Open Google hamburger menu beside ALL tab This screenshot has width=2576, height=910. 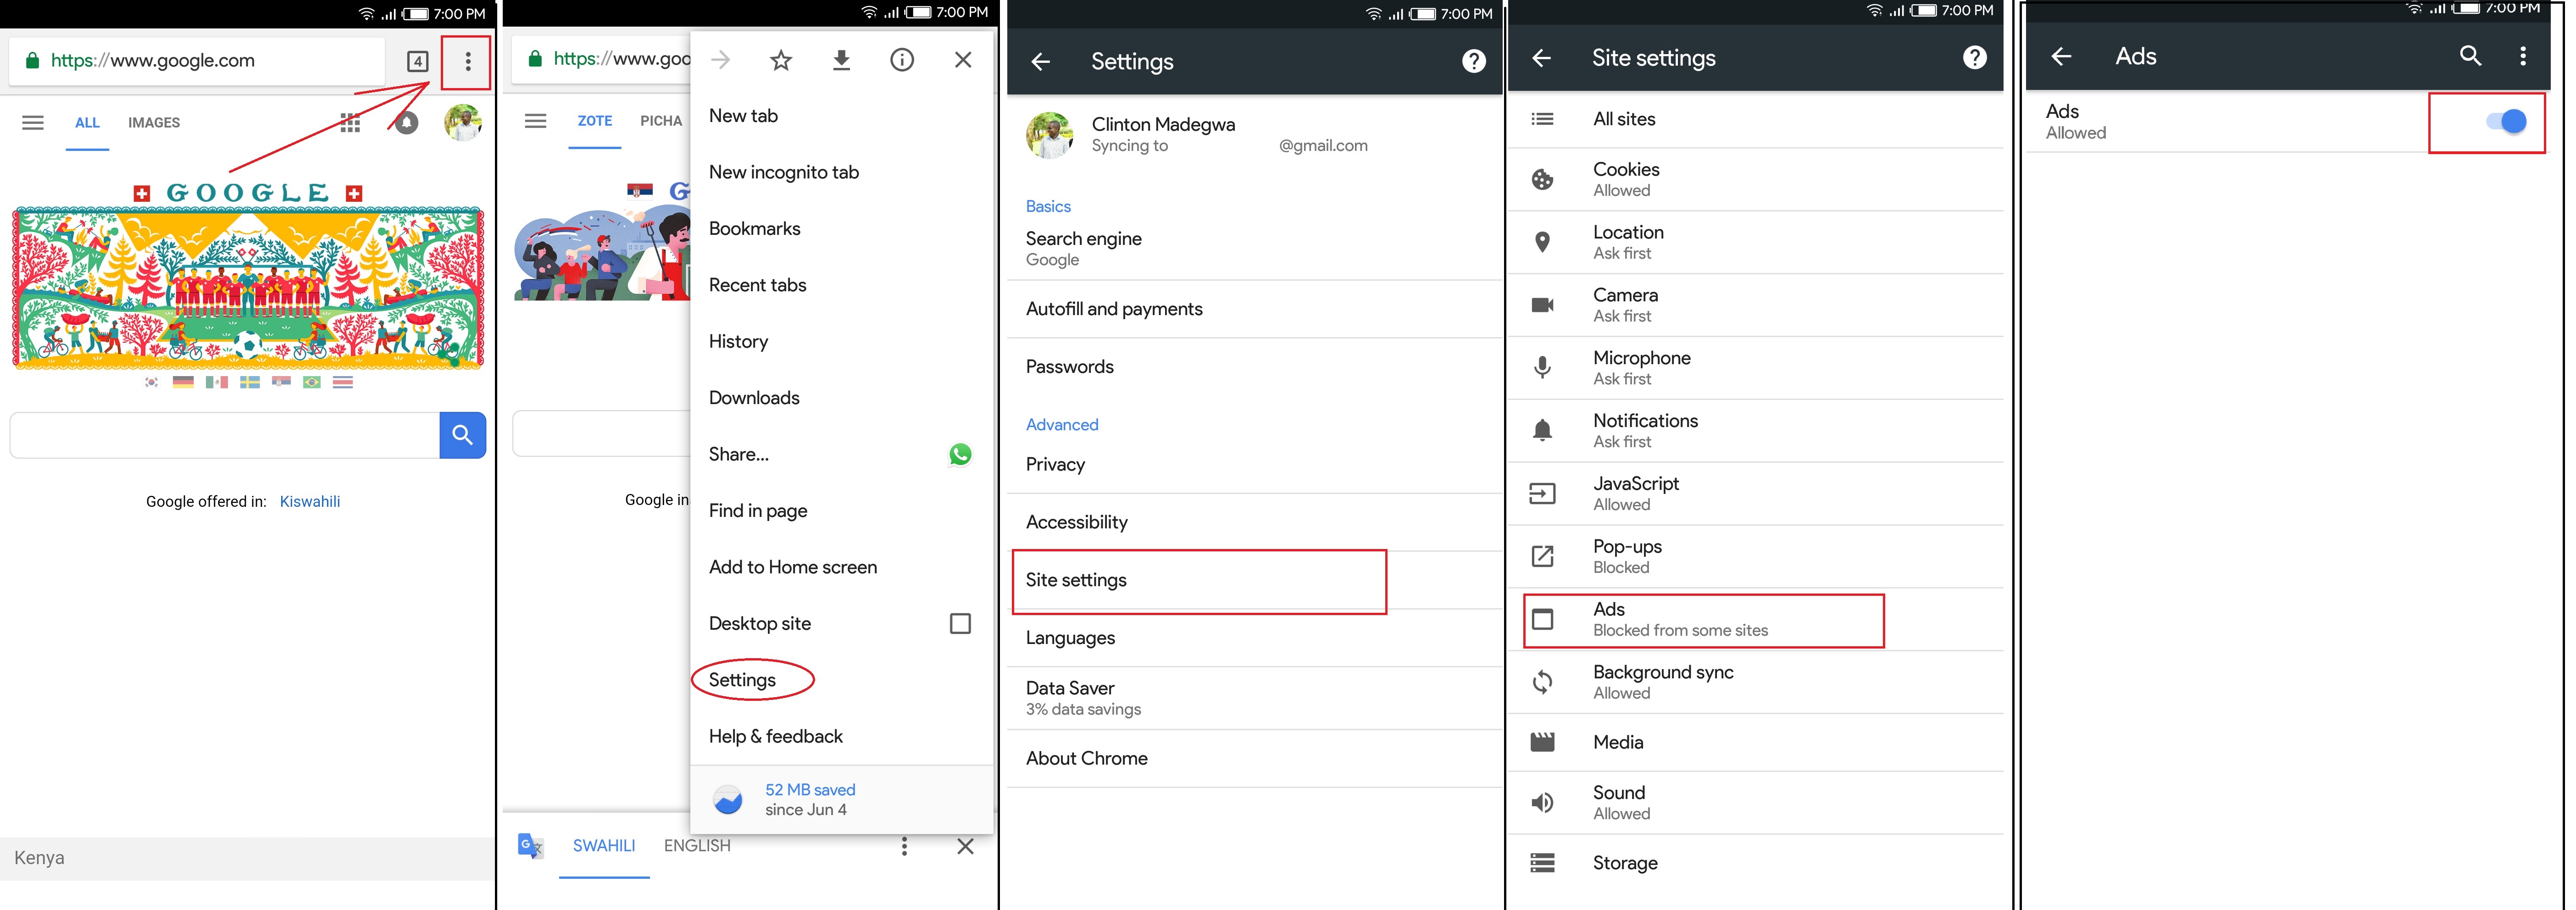click(x=33, y=123)
